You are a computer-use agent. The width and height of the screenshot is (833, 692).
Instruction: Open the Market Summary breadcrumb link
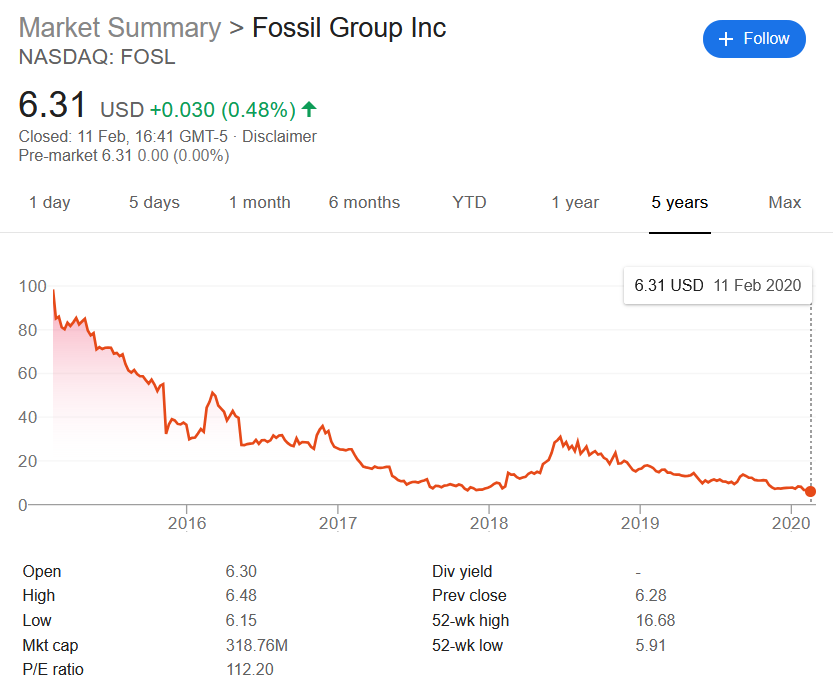[x=120, y=28]
